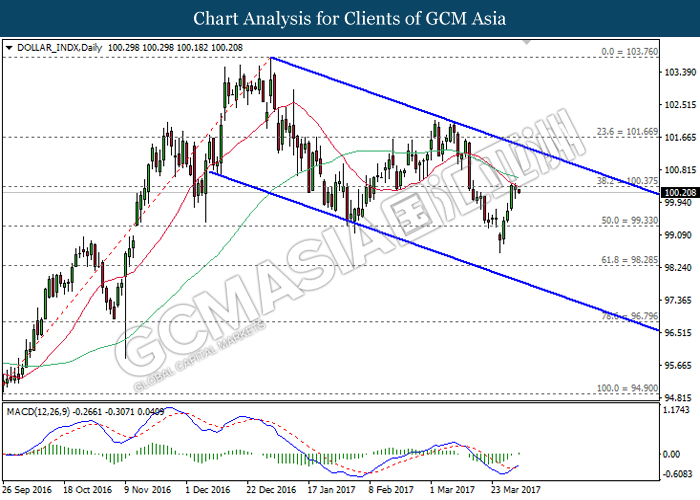Viewport: 700px width, 500px height.
Task: Click the 17 Jan 2017 date label
Action: 332,490
